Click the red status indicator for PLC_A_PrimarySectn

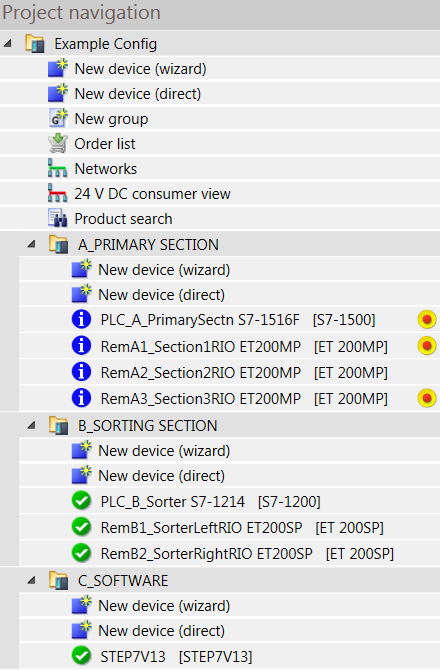click(x=427, y=319)
